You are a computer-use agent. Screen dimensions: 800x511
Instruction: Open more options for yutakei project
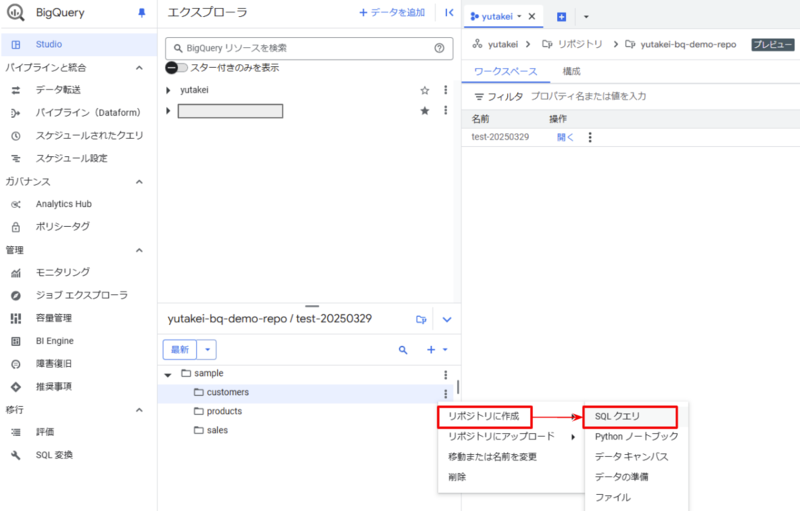click(445, 90)
